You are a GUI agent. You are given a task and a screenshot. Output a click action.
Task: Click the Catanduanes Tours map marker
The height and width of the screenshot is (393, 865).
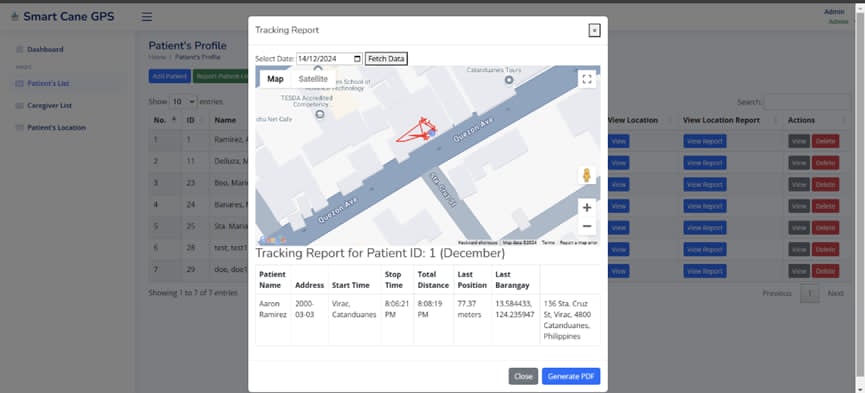pos(509,81)
